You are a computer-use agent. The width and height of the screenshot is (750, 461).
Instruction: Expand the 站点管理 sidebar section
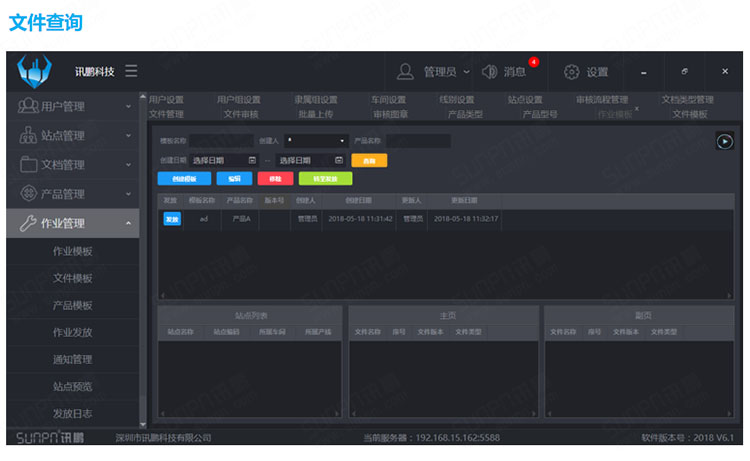click(x=128, y=135)
